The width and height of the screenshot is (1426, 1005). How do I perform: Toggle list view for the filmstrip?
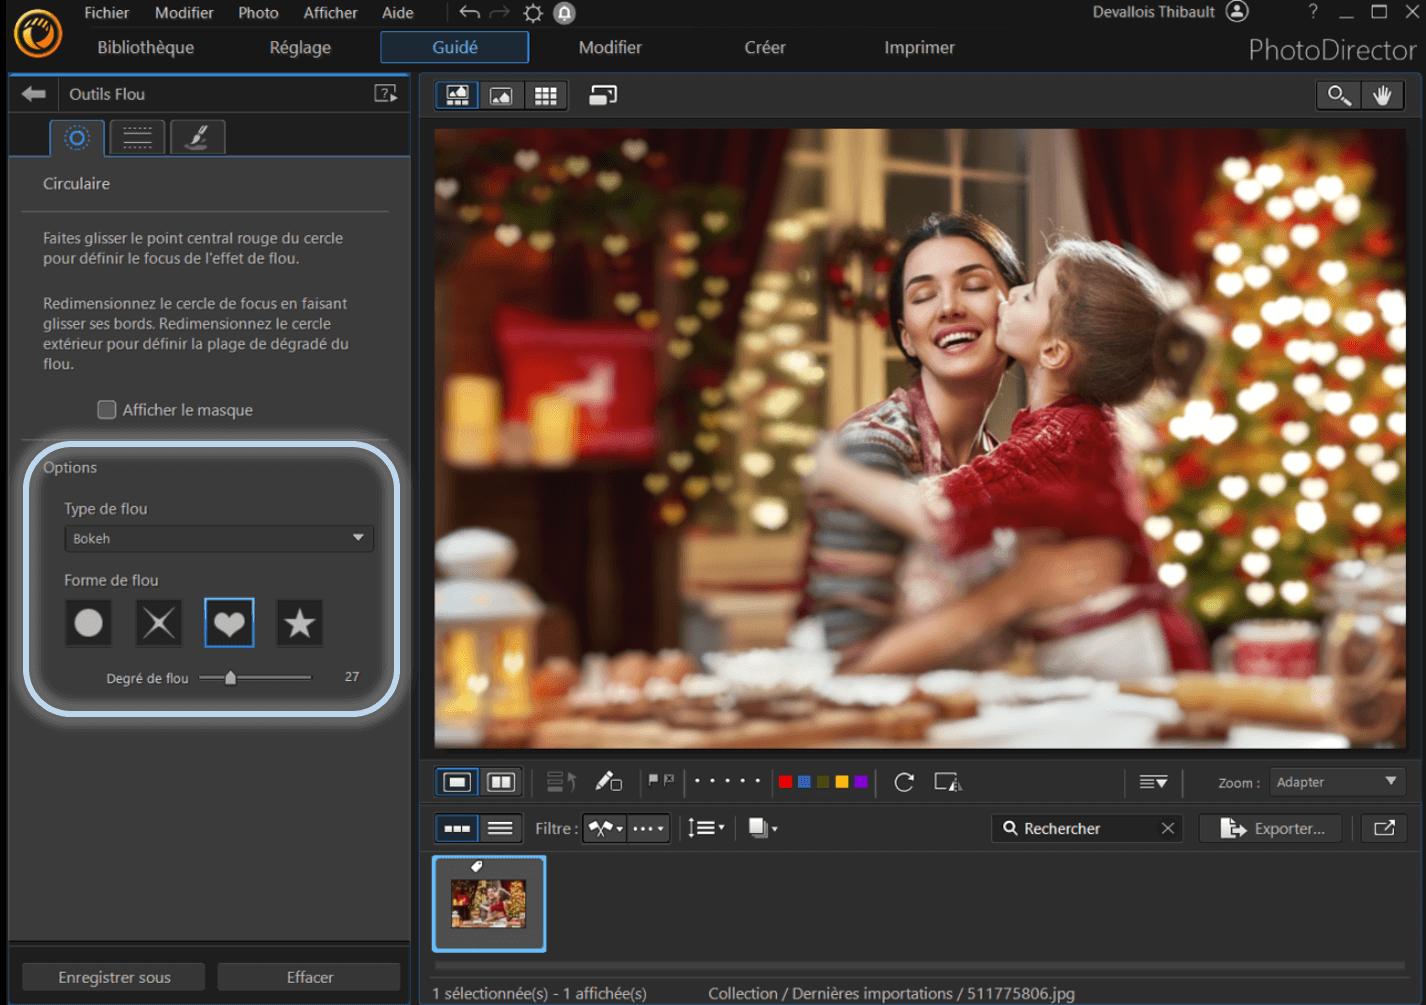500,828
